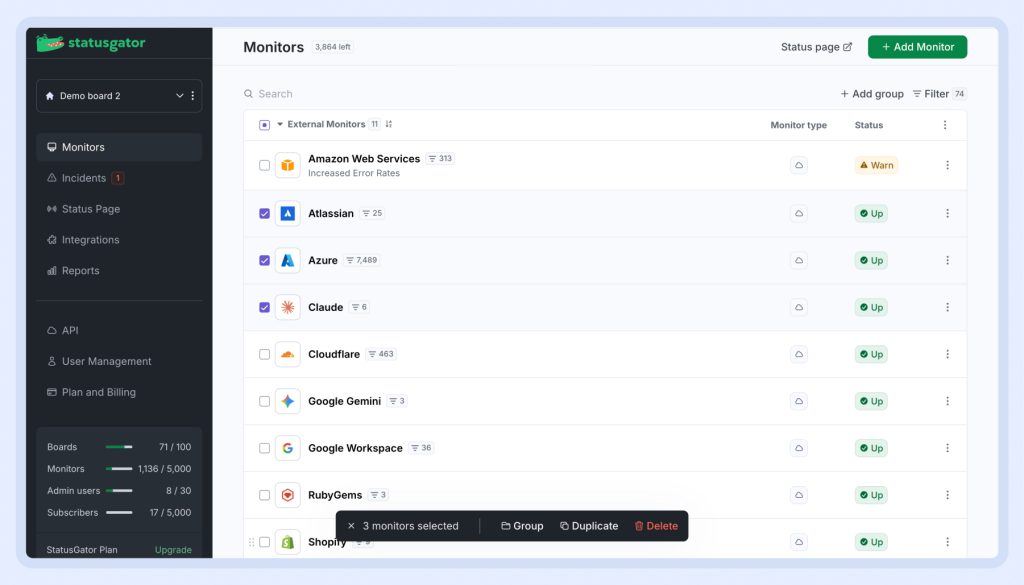Click the Amazon Web Services filter count 313
The height and width of the screenshot is (585, 1024).
pos(440,159)
